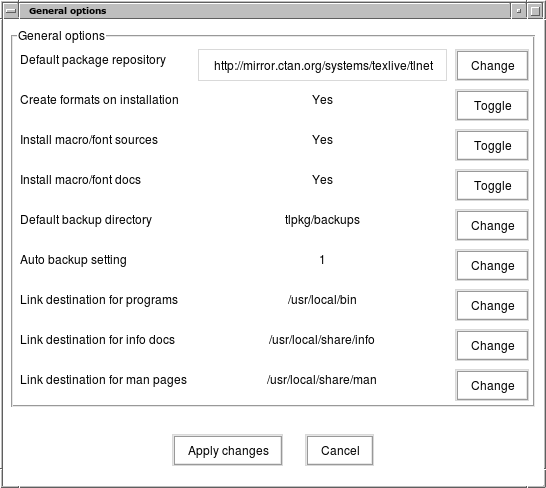This screenshot has width=546, height=488.
Task: Click the /usr/local/share/info path value
Action: click(321, 340)
